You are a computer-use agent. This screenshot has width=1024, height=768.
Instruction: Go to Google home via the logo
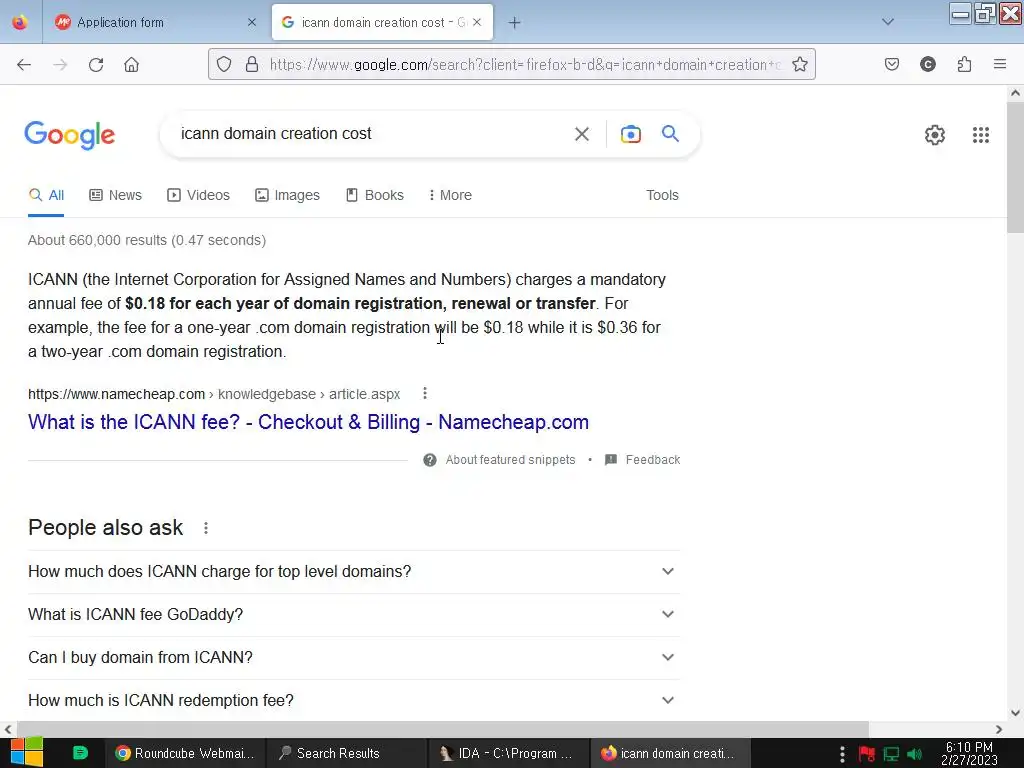70,135
